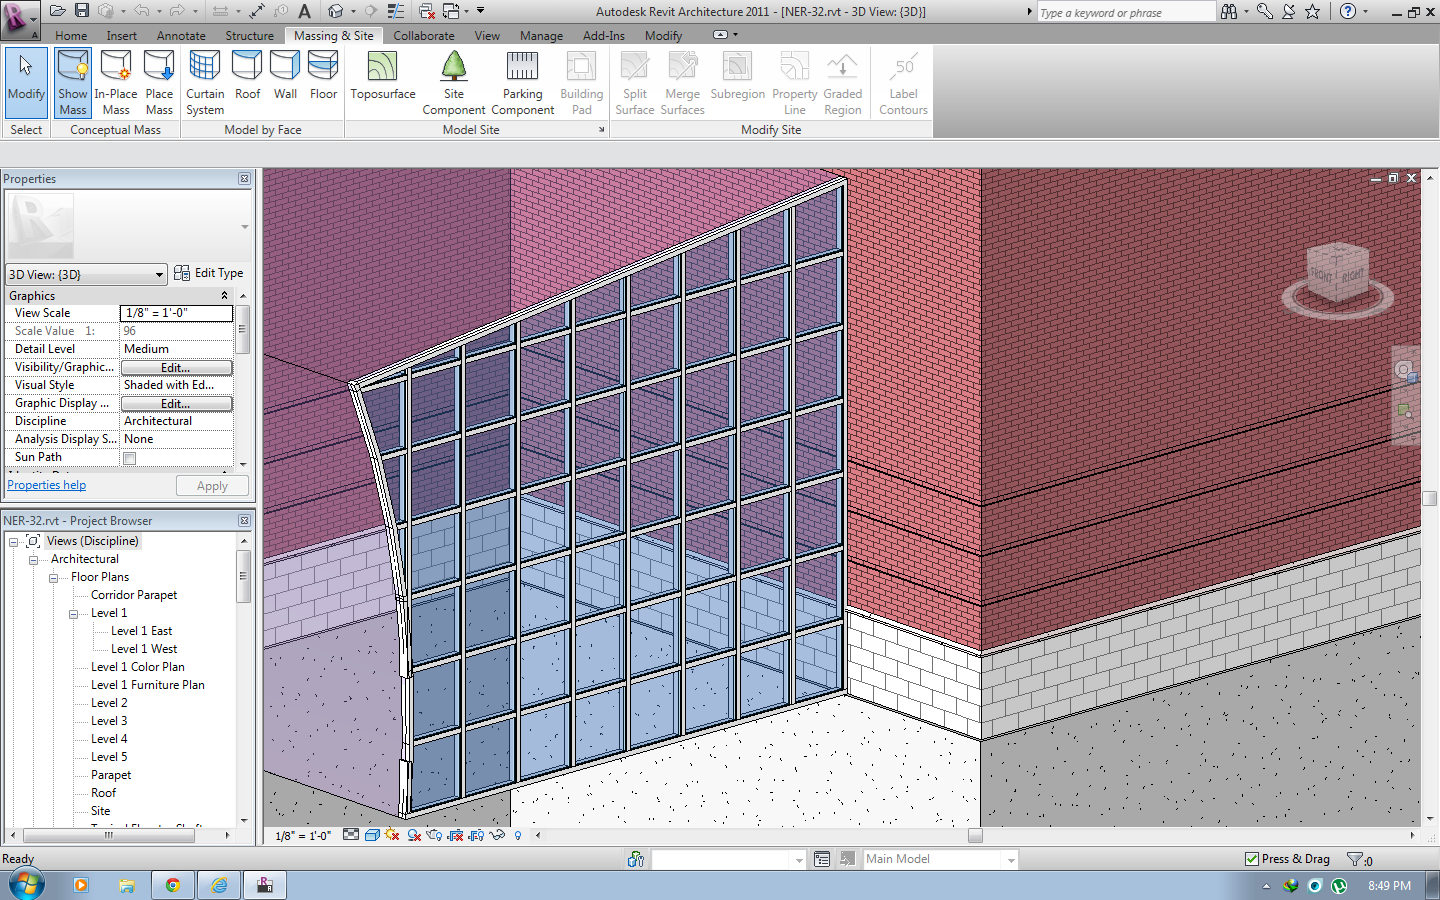Open the Manage menu tab

point(541,35)
